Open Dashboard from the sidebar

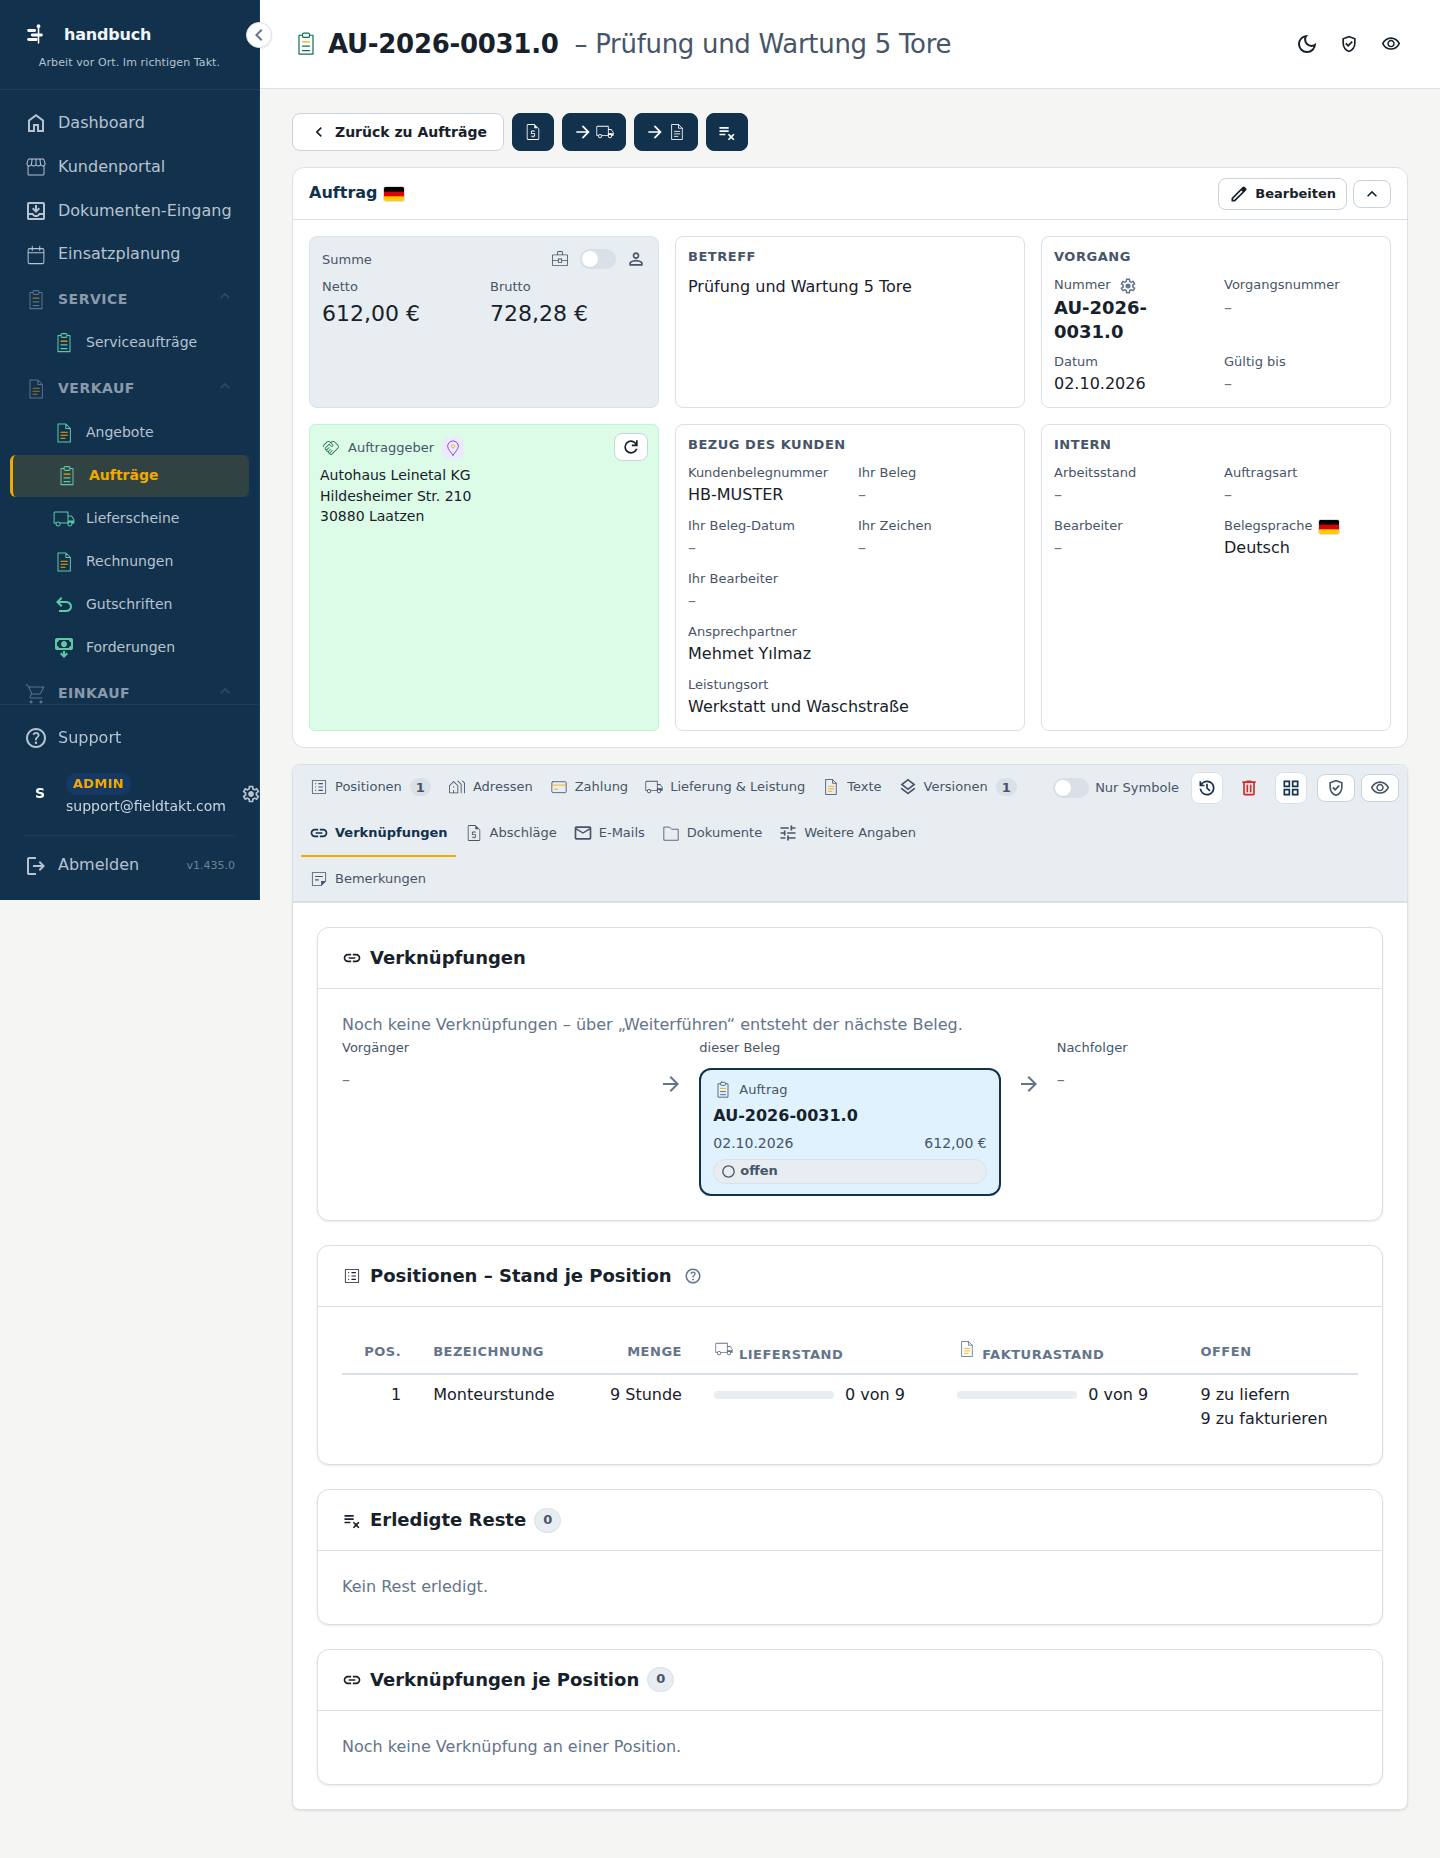pyautogui.click(x=130, y=123)
